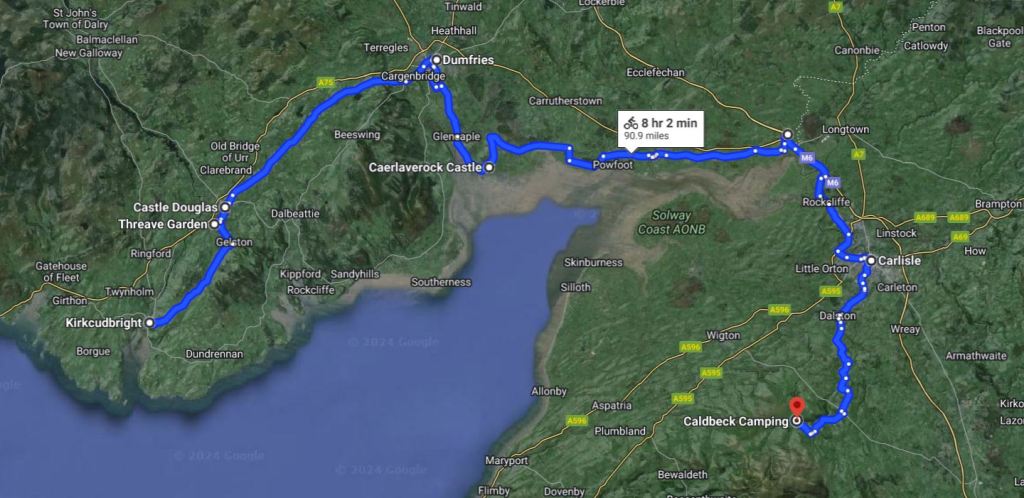Click the red Caldbeck Camping destination pin

[796, 406]
